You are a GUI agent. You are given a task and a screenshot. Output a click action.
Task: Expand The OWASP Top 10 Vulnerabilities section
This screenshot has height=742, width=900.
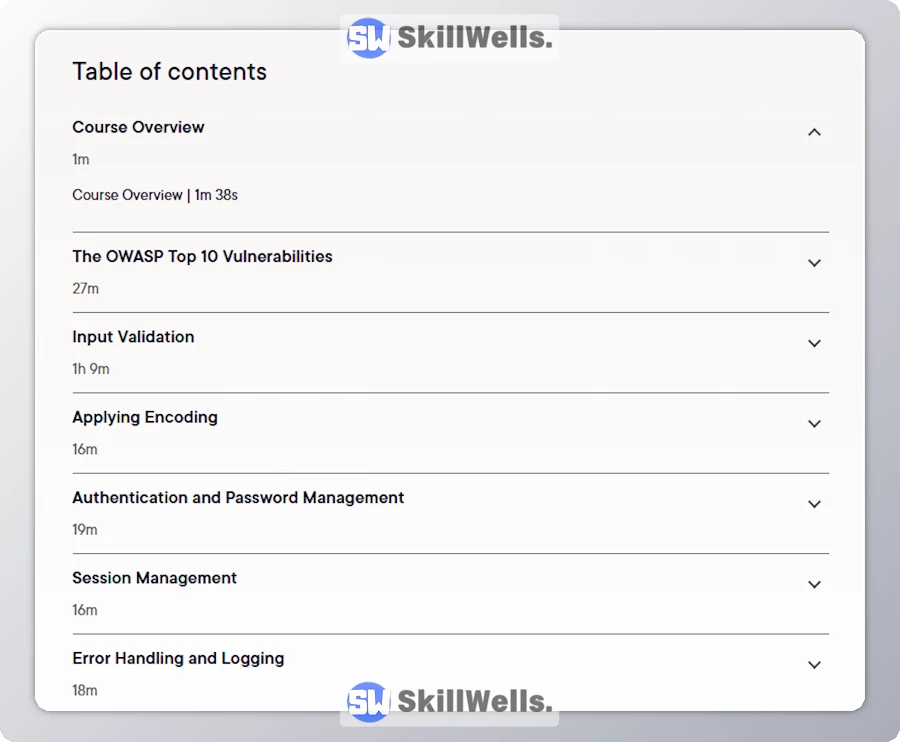pos(814,262)
